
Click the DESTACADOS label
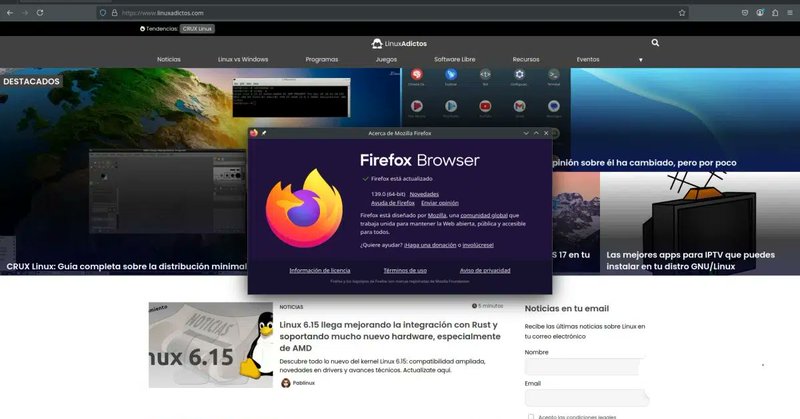click(x=31, y=81)
